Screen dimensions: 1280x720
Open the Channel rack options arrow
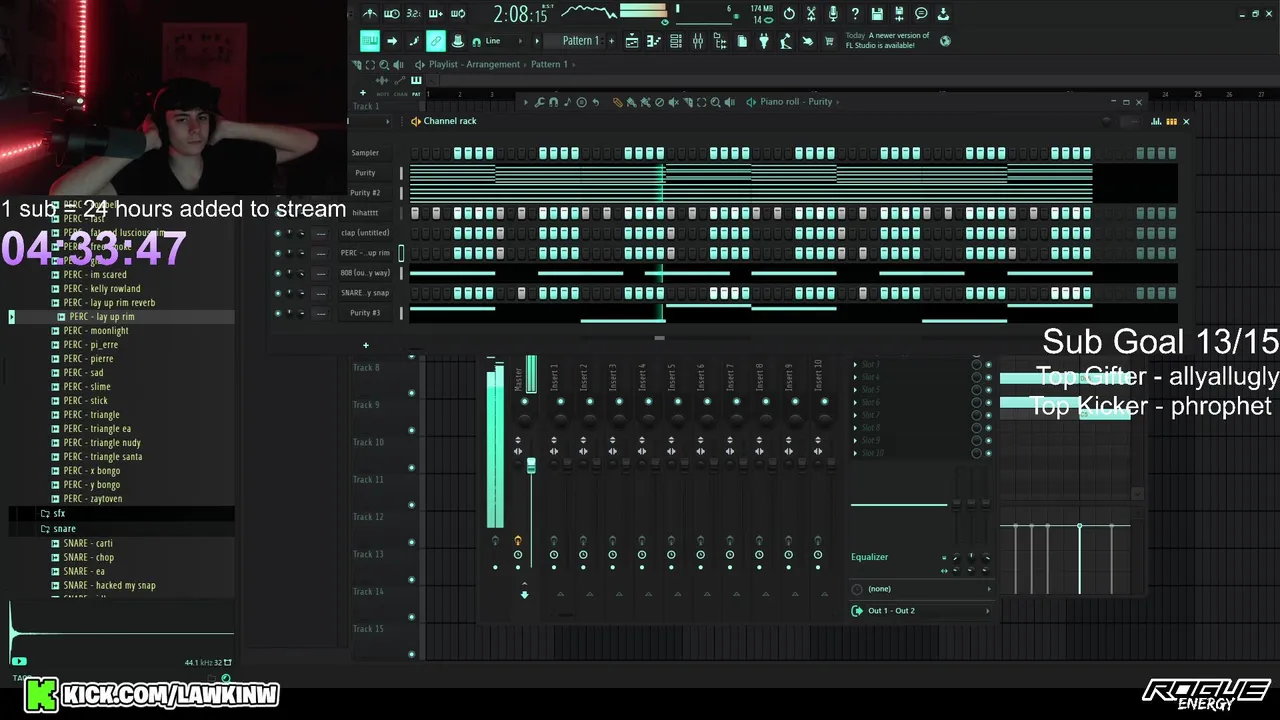click(415, 122)
